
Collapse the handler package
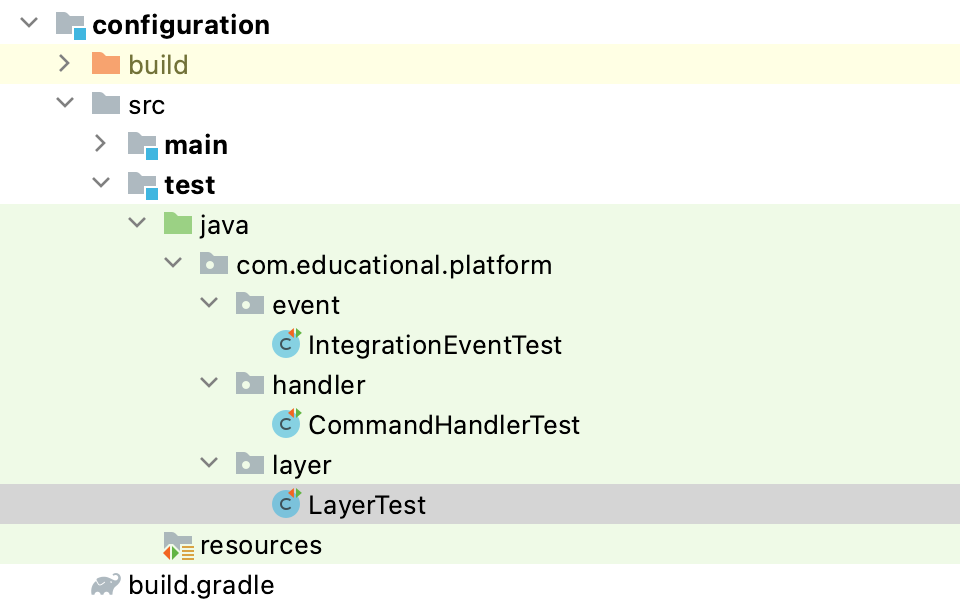[209, 384]
